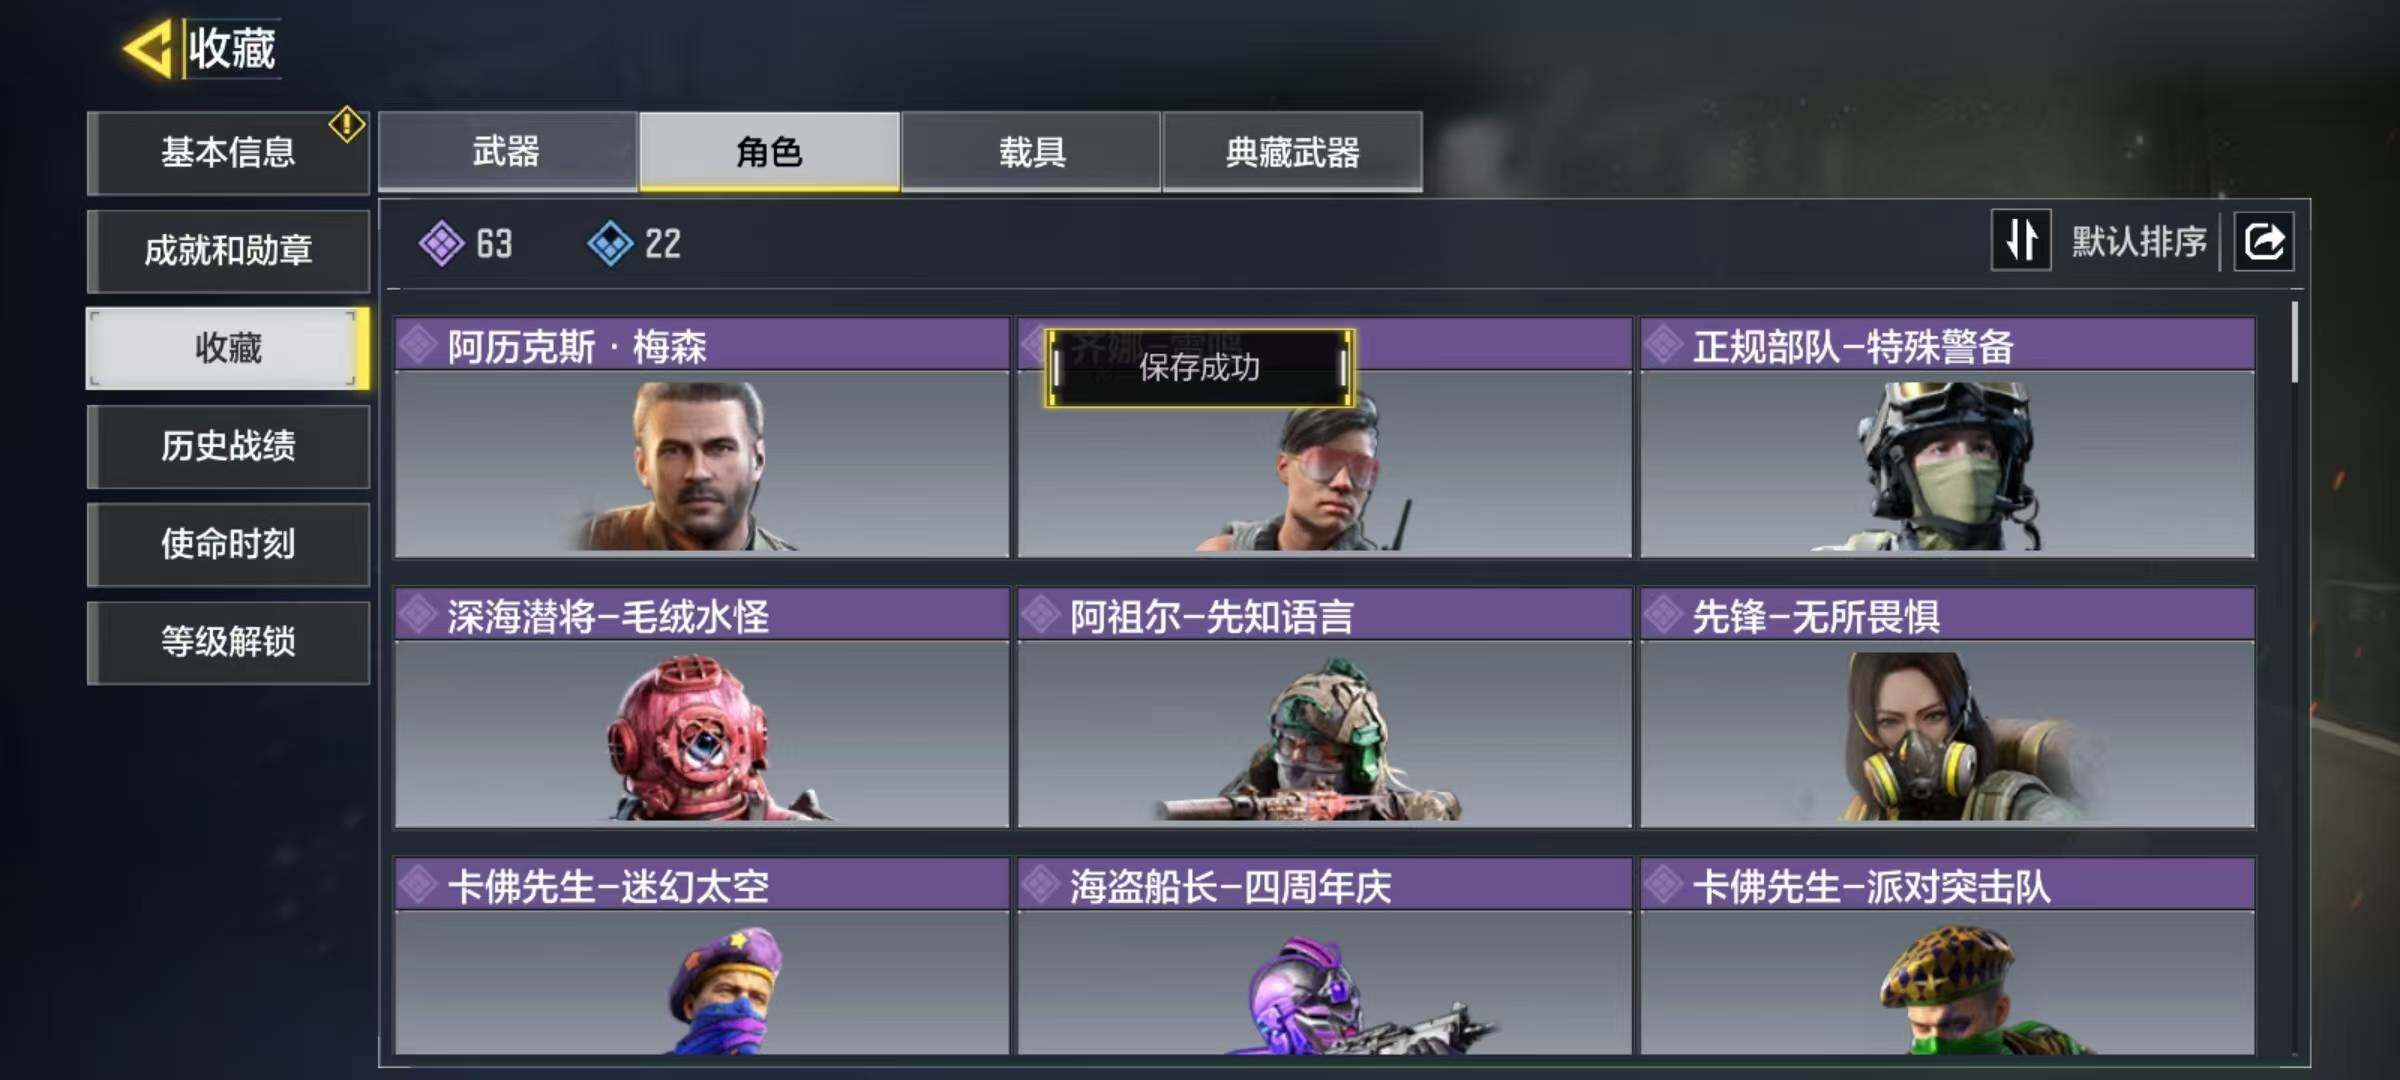Select the 深海潜将-毛绒水怪 character thumbnail
This screenshot has height=1080, width=2400.
[x=701, y=734]
